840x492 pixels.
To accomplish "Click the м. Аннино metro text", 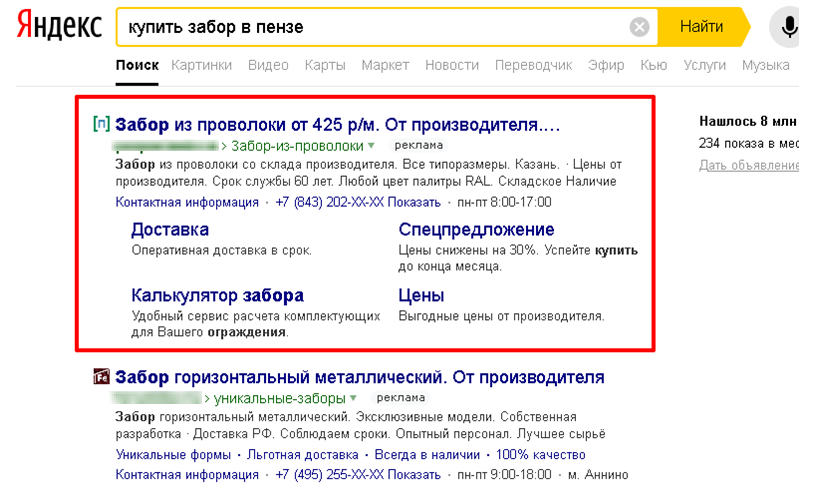I will (598, 475).
